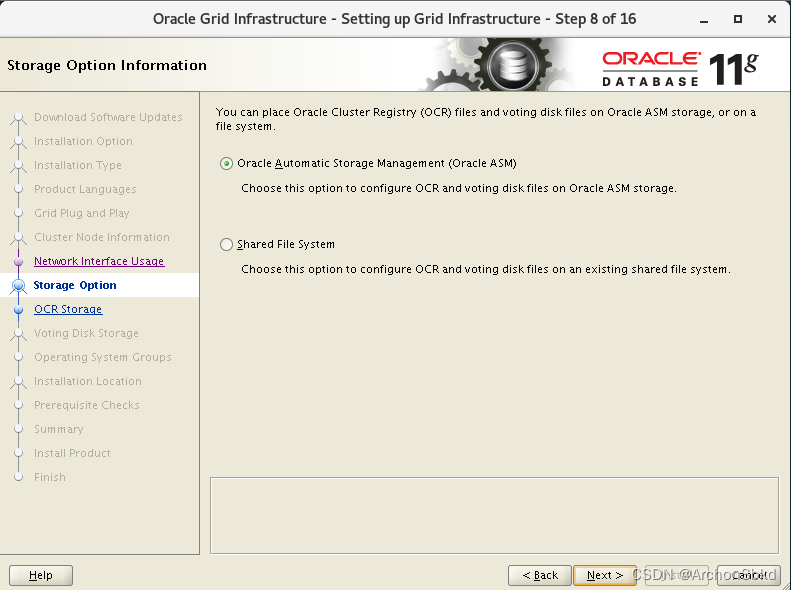Image resolution: width=791 pixels, height=590 pixels.
Task: Click the Finish step label
Action: (50, 477)
